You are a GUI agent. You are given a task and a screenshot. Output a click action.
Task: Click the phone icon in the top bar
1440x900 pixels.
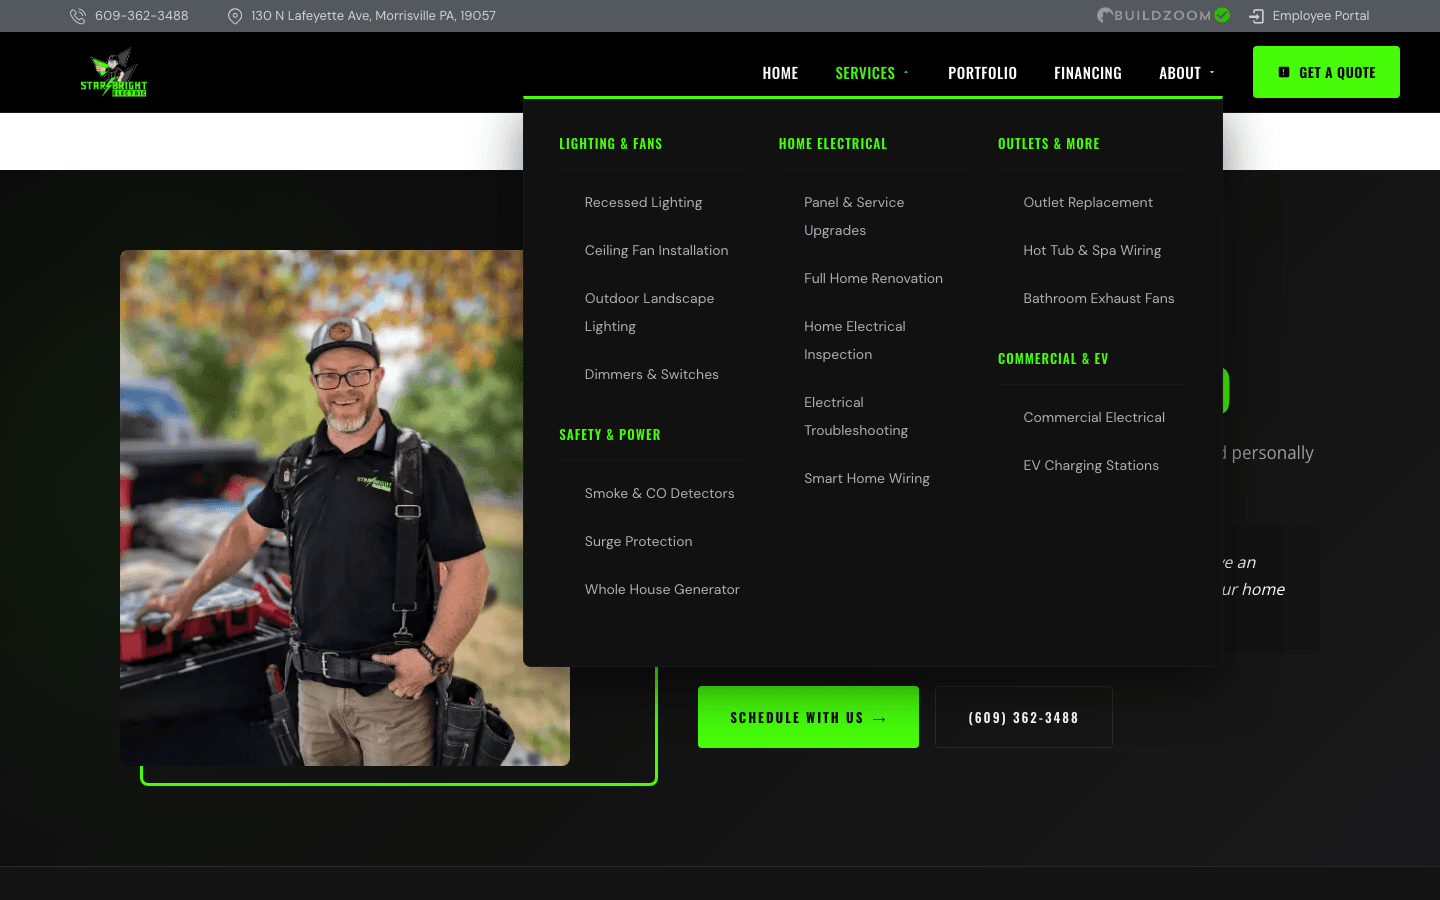[x=77, y=15]
